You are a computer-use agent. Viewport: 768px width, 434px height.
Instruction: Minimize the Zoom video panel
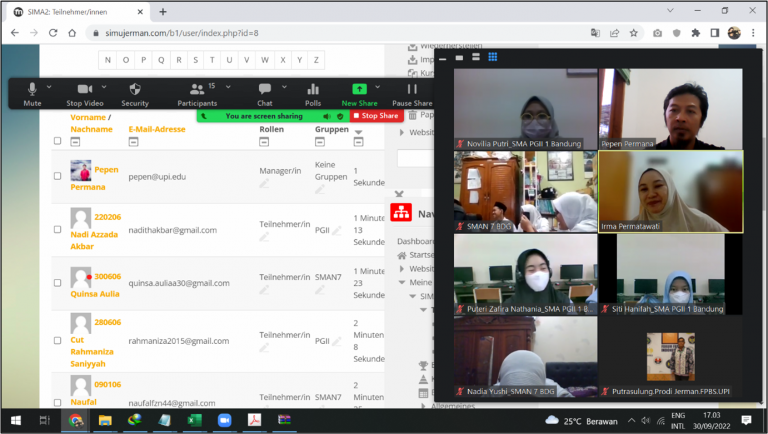tap(442, 58)
